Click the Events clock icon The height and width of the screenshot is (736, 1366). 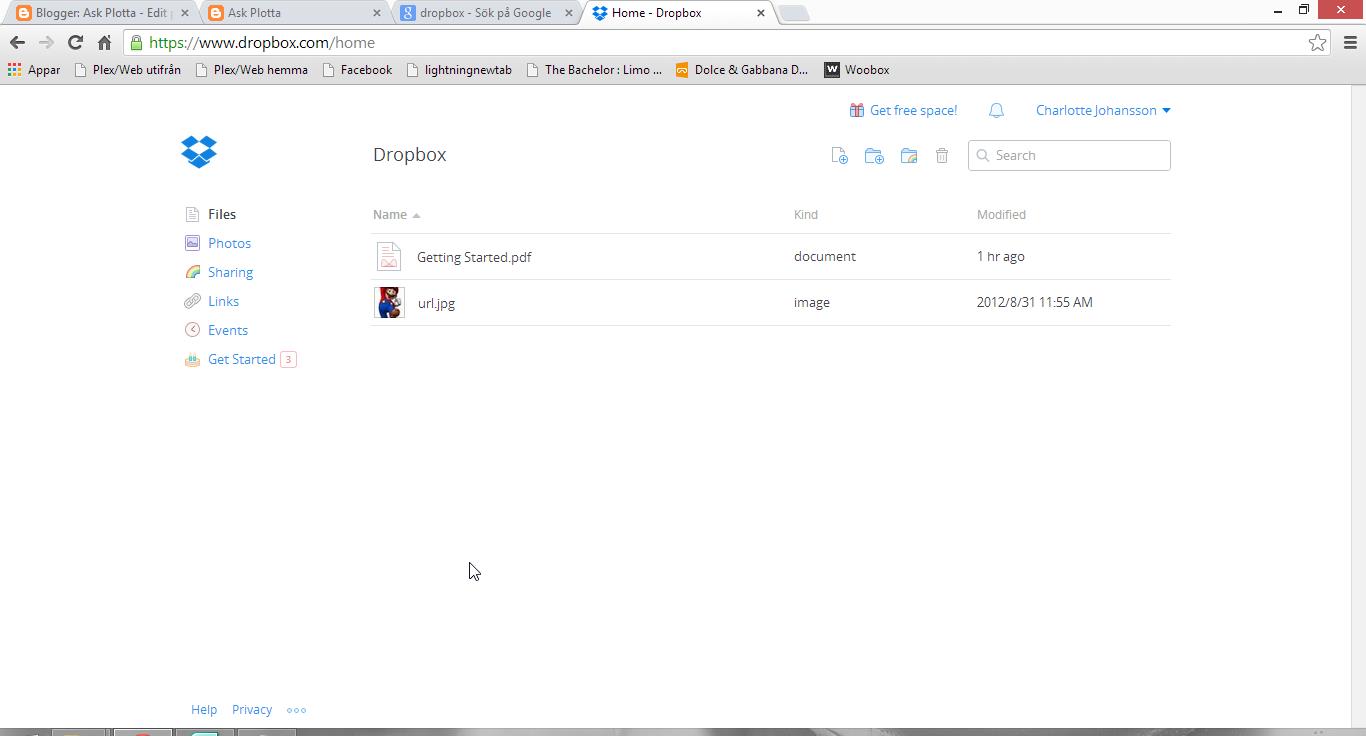(x=193, y=330)
